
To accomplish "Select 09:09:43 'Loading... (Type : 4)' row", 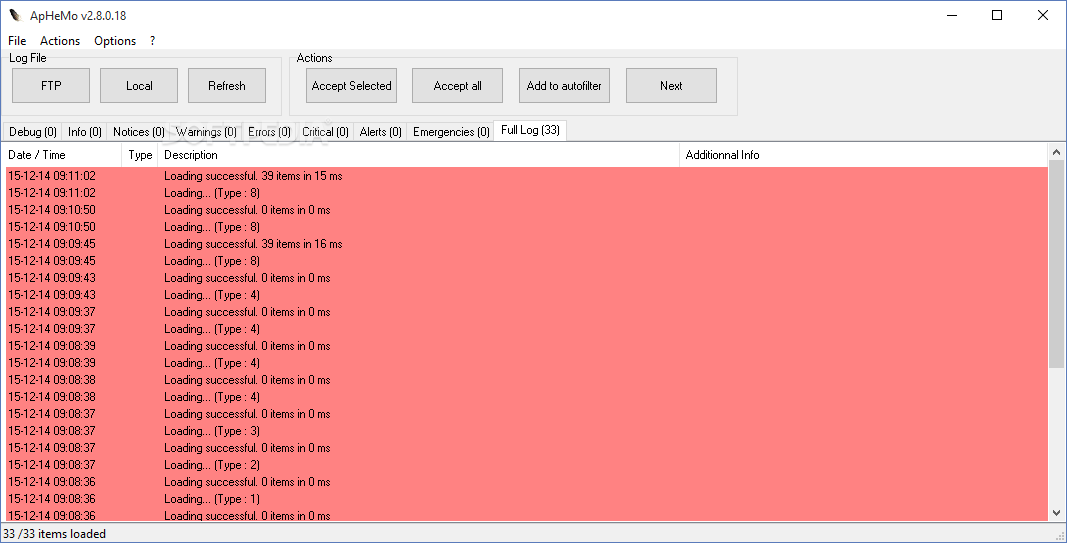I will 527,295.
